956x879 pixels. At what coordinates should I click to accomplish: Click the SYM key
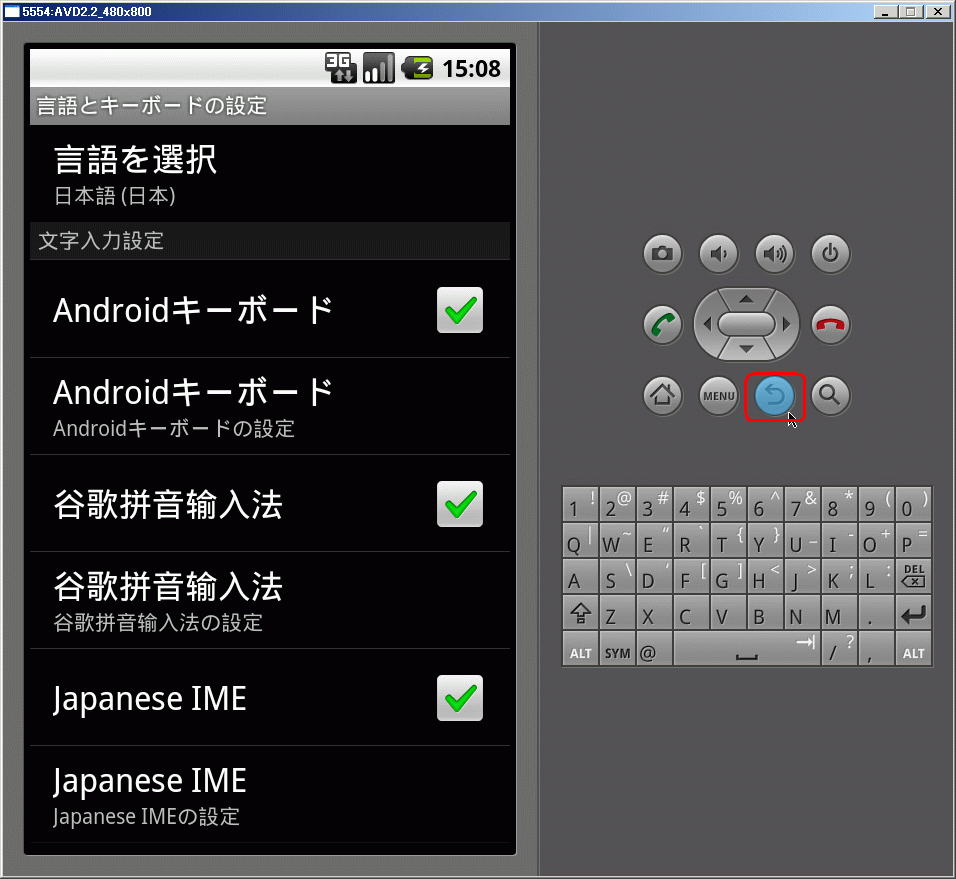[617, 649]
